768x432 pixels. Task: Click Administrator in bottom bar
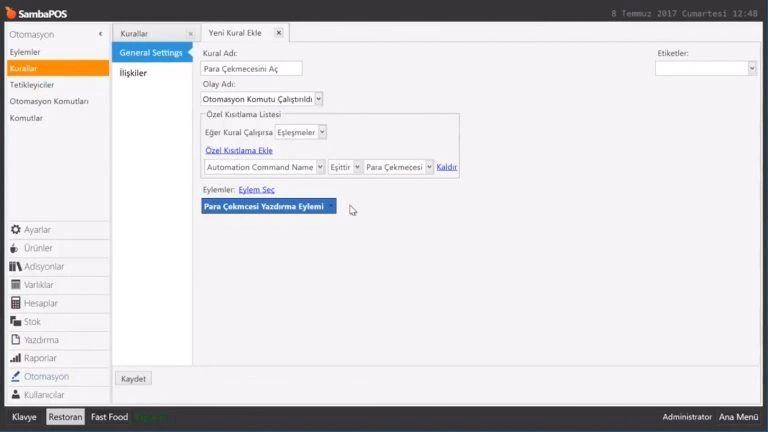point(687,417)
